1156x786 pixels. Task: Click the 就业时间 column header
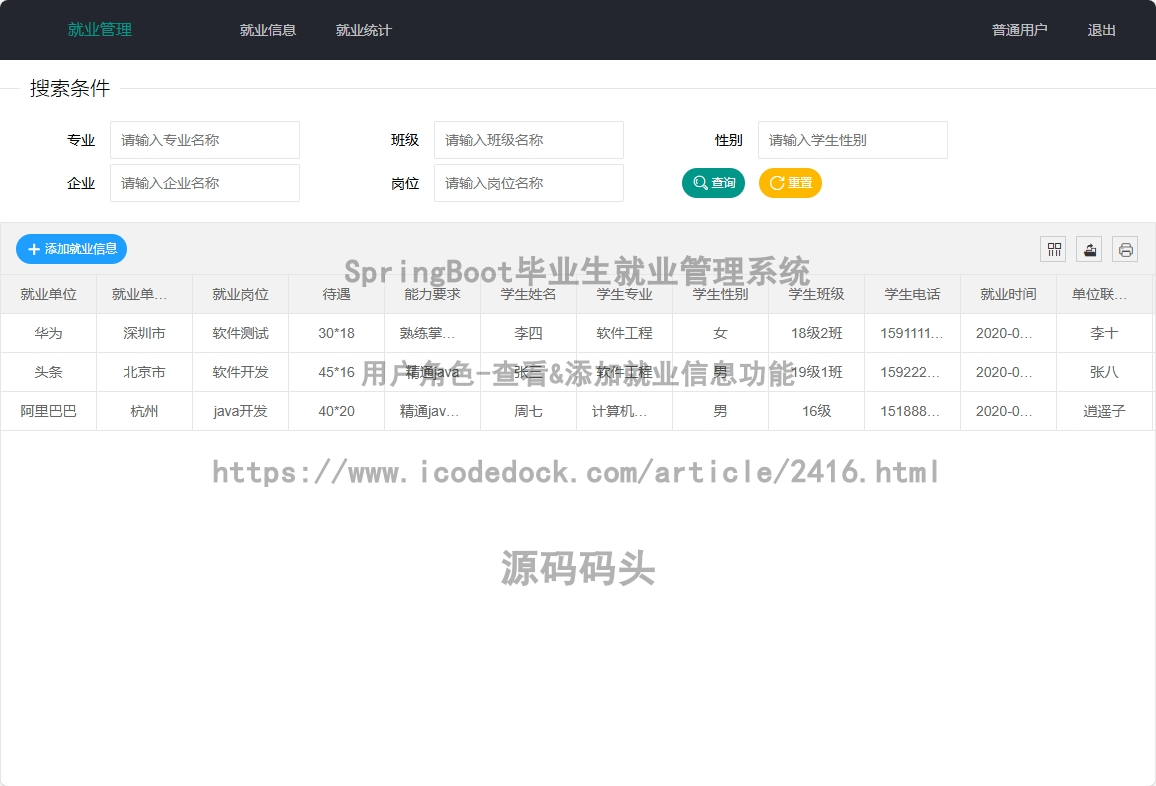click(1008, 294)
